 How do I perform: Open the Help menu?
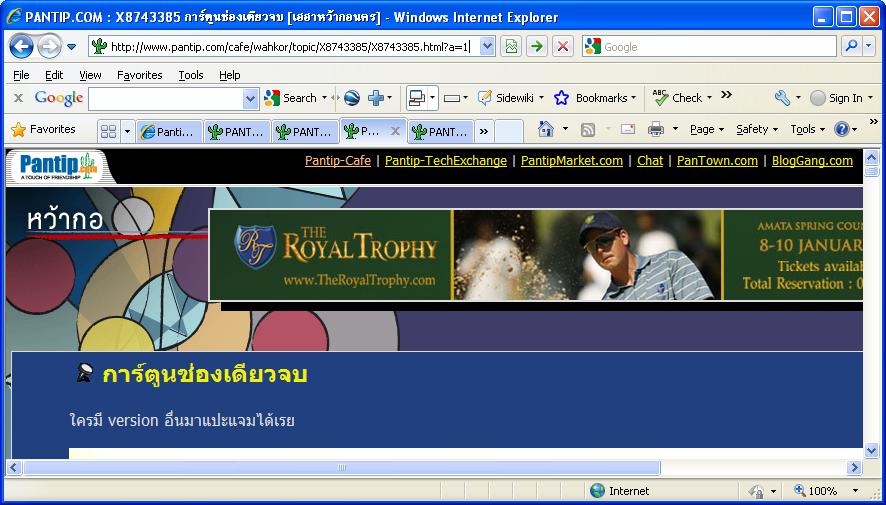click(x=229, y=75)
